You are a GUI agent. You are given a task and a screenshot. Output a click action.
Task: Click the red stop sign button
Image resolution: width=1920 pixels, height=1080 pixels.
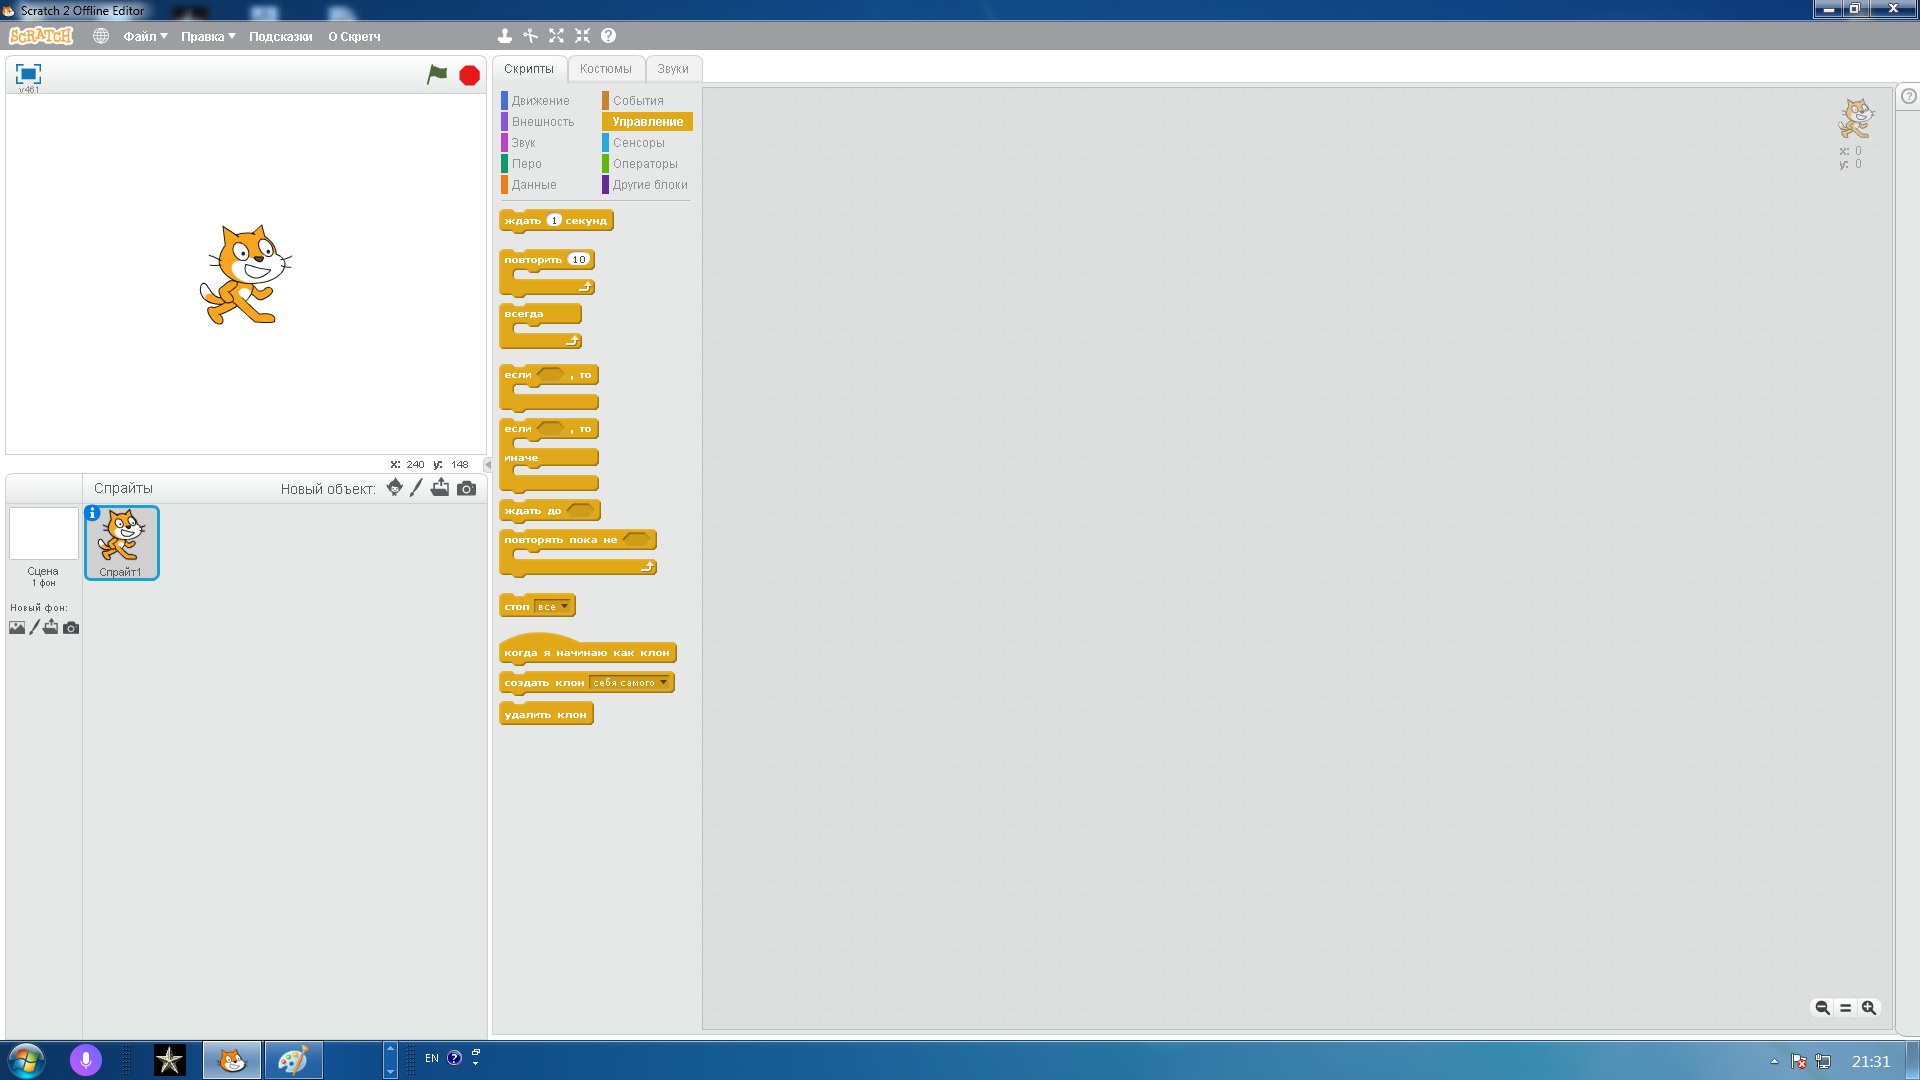coord(469,75)
